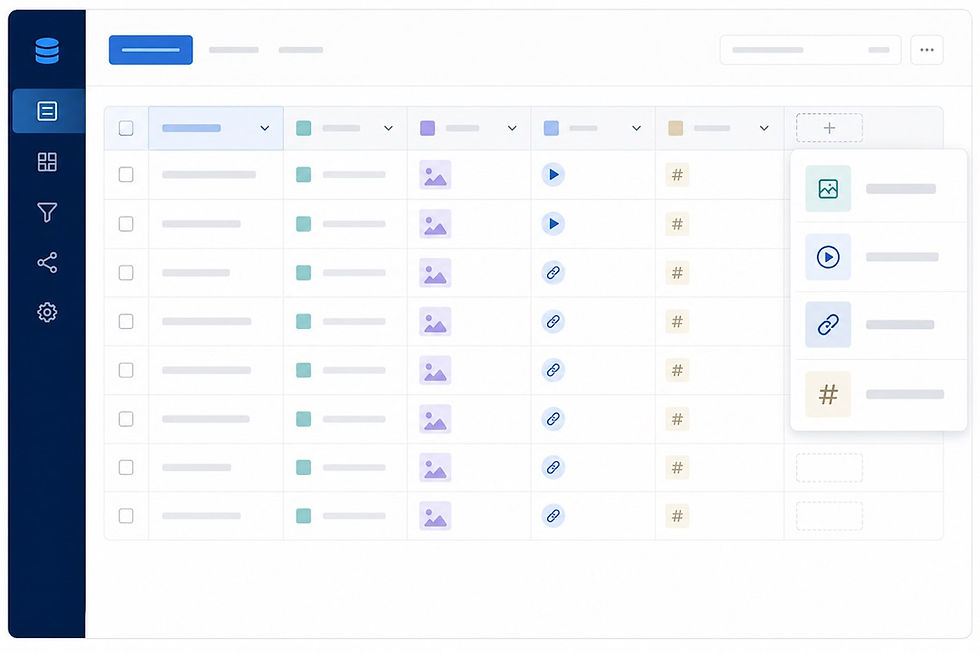Click the teal color square in the column header
Screen dimensions: 980x653
point(304,128)
